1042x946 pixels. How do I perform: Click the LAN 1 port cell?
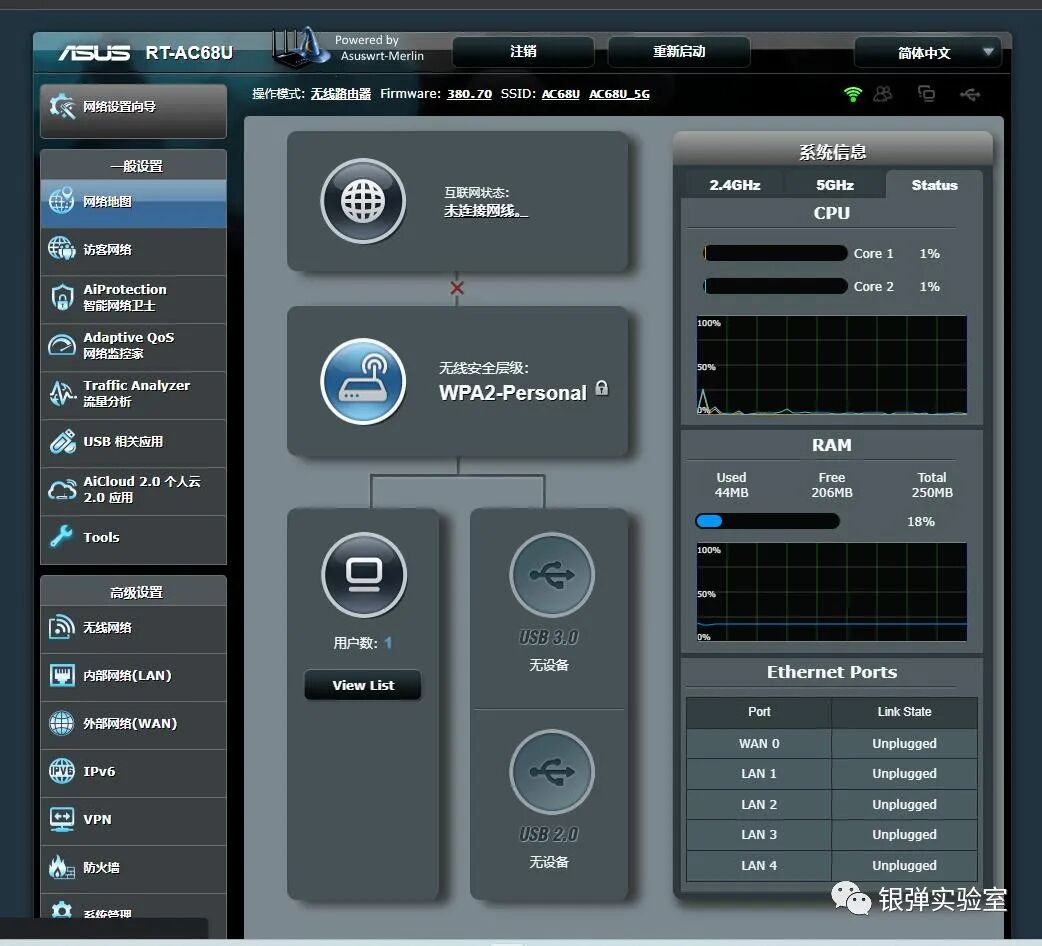759,774
